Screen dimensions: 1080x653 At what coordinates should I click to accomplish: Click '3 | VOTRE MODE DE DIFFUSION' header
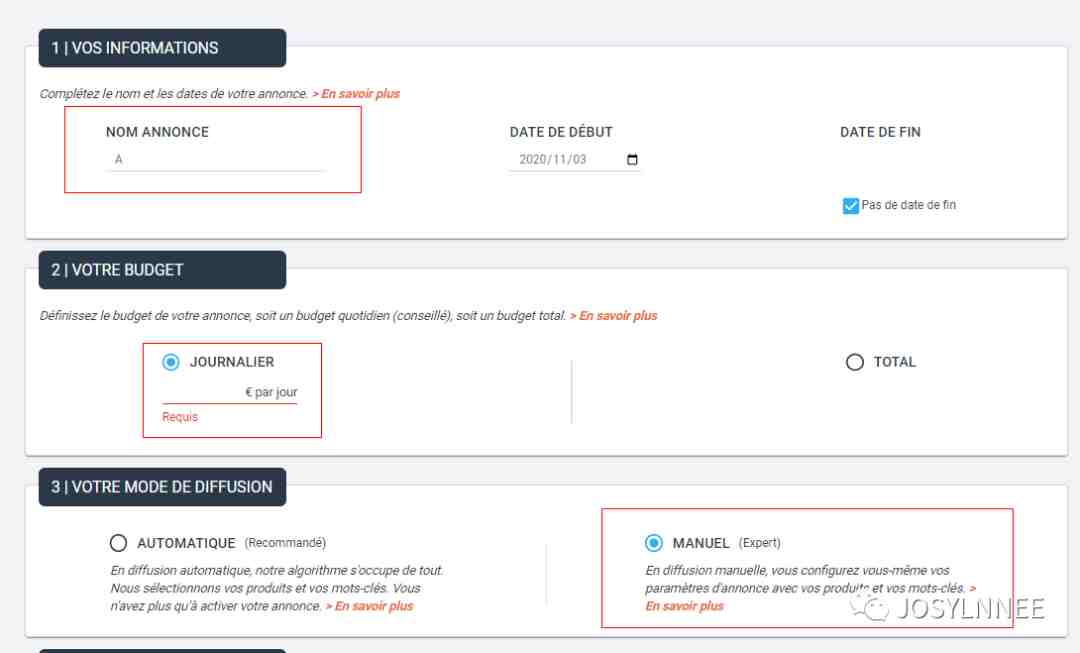pyautogui.click(x=163, y=487)
